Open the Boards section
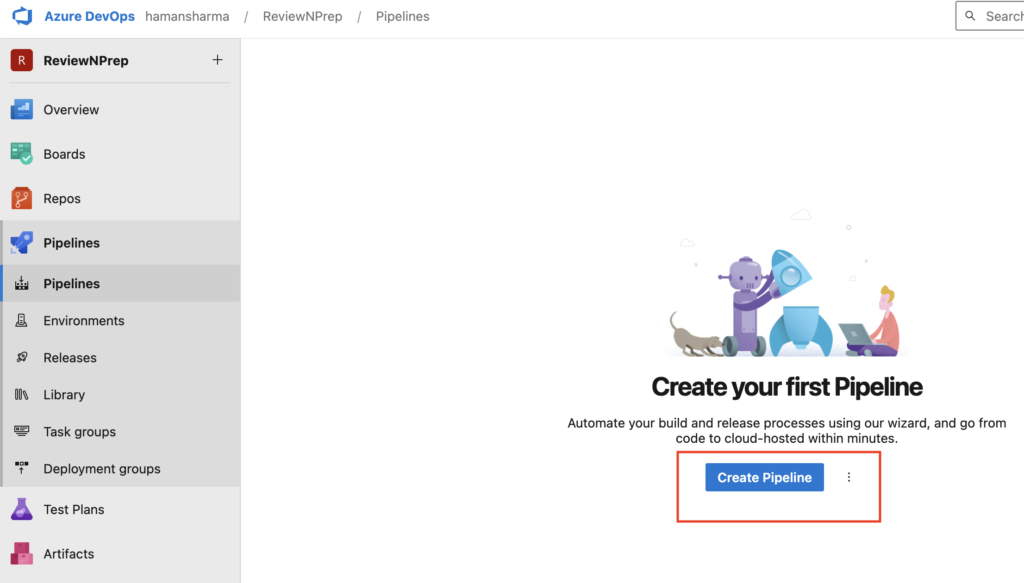Image resolution: width=1024 pixels, height=583 pixels. pyautogui.click(x=64, y=154)
